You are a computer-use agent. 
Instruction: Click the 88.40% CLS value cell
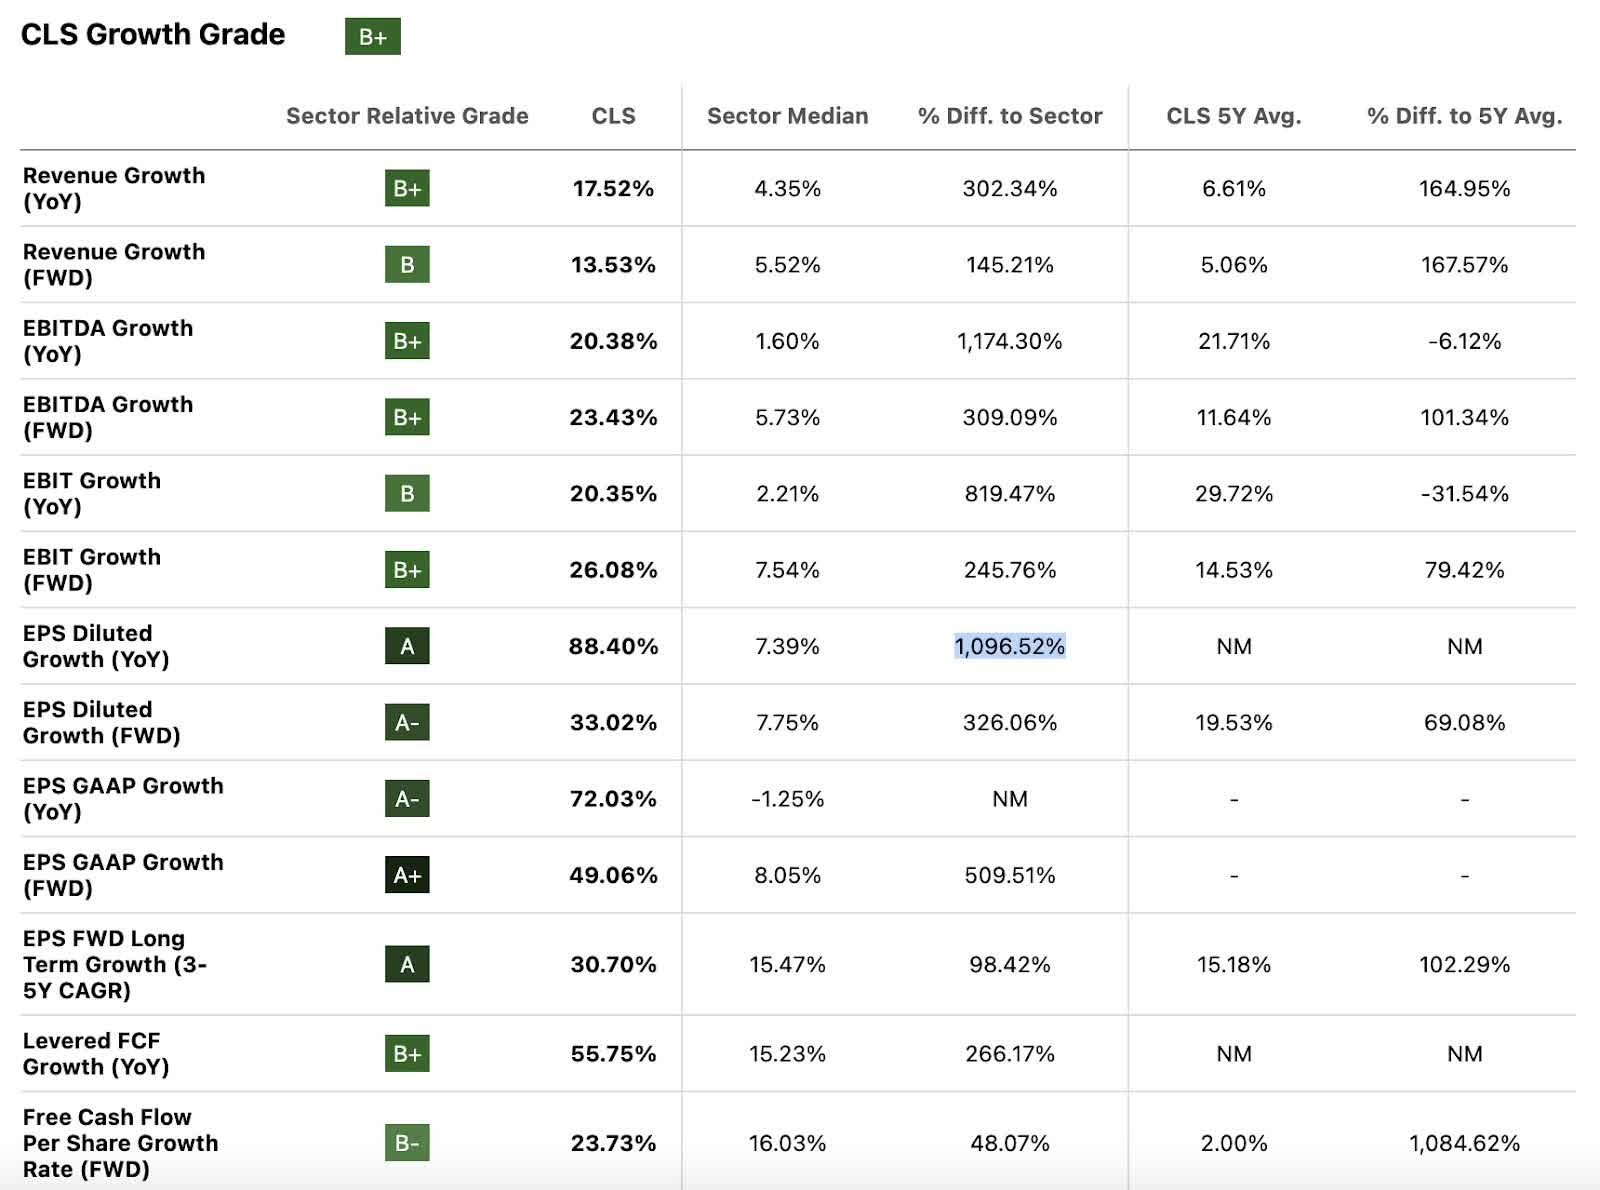click(x=613, y=646)
